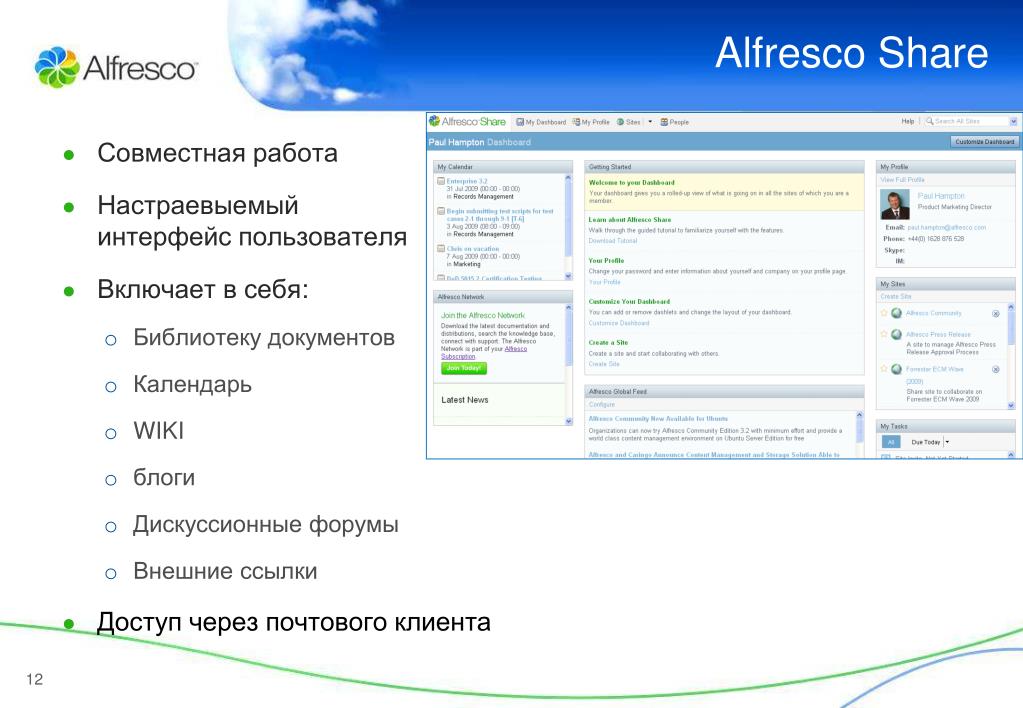Click the Alfresco Subscription link

(483, 352)
